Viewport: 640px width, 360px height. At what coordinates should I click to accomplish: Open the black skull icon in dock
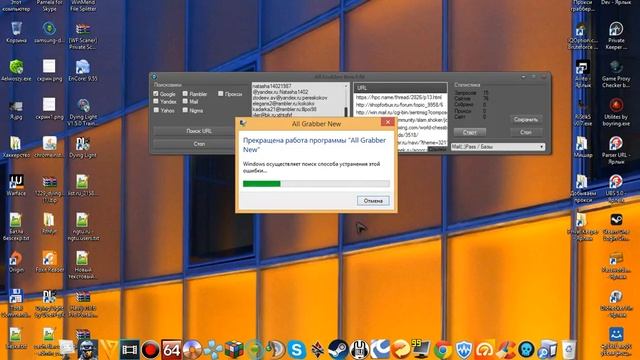526,350
